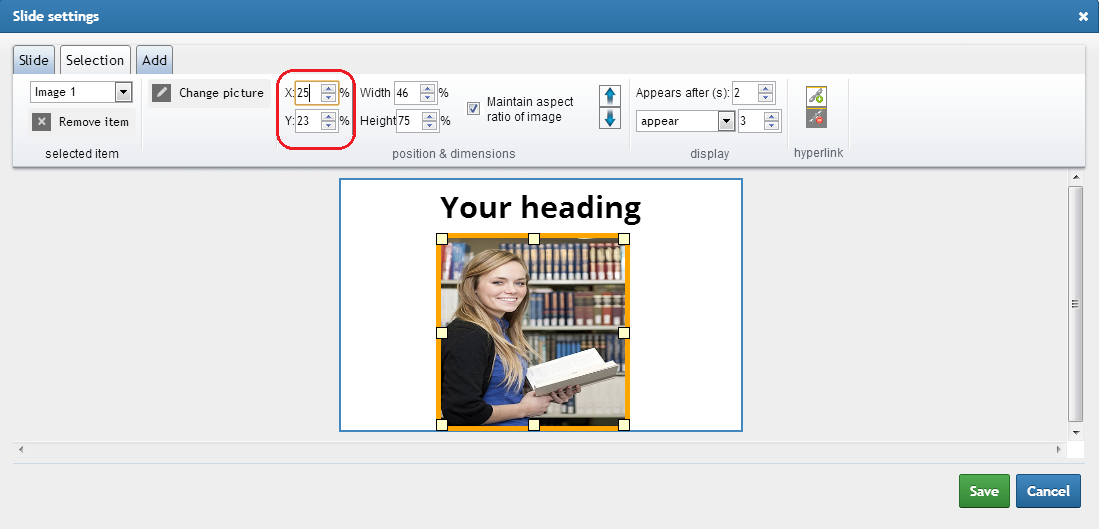Open the Add tab
This screenshot has height=529, width=1099.
154,60
